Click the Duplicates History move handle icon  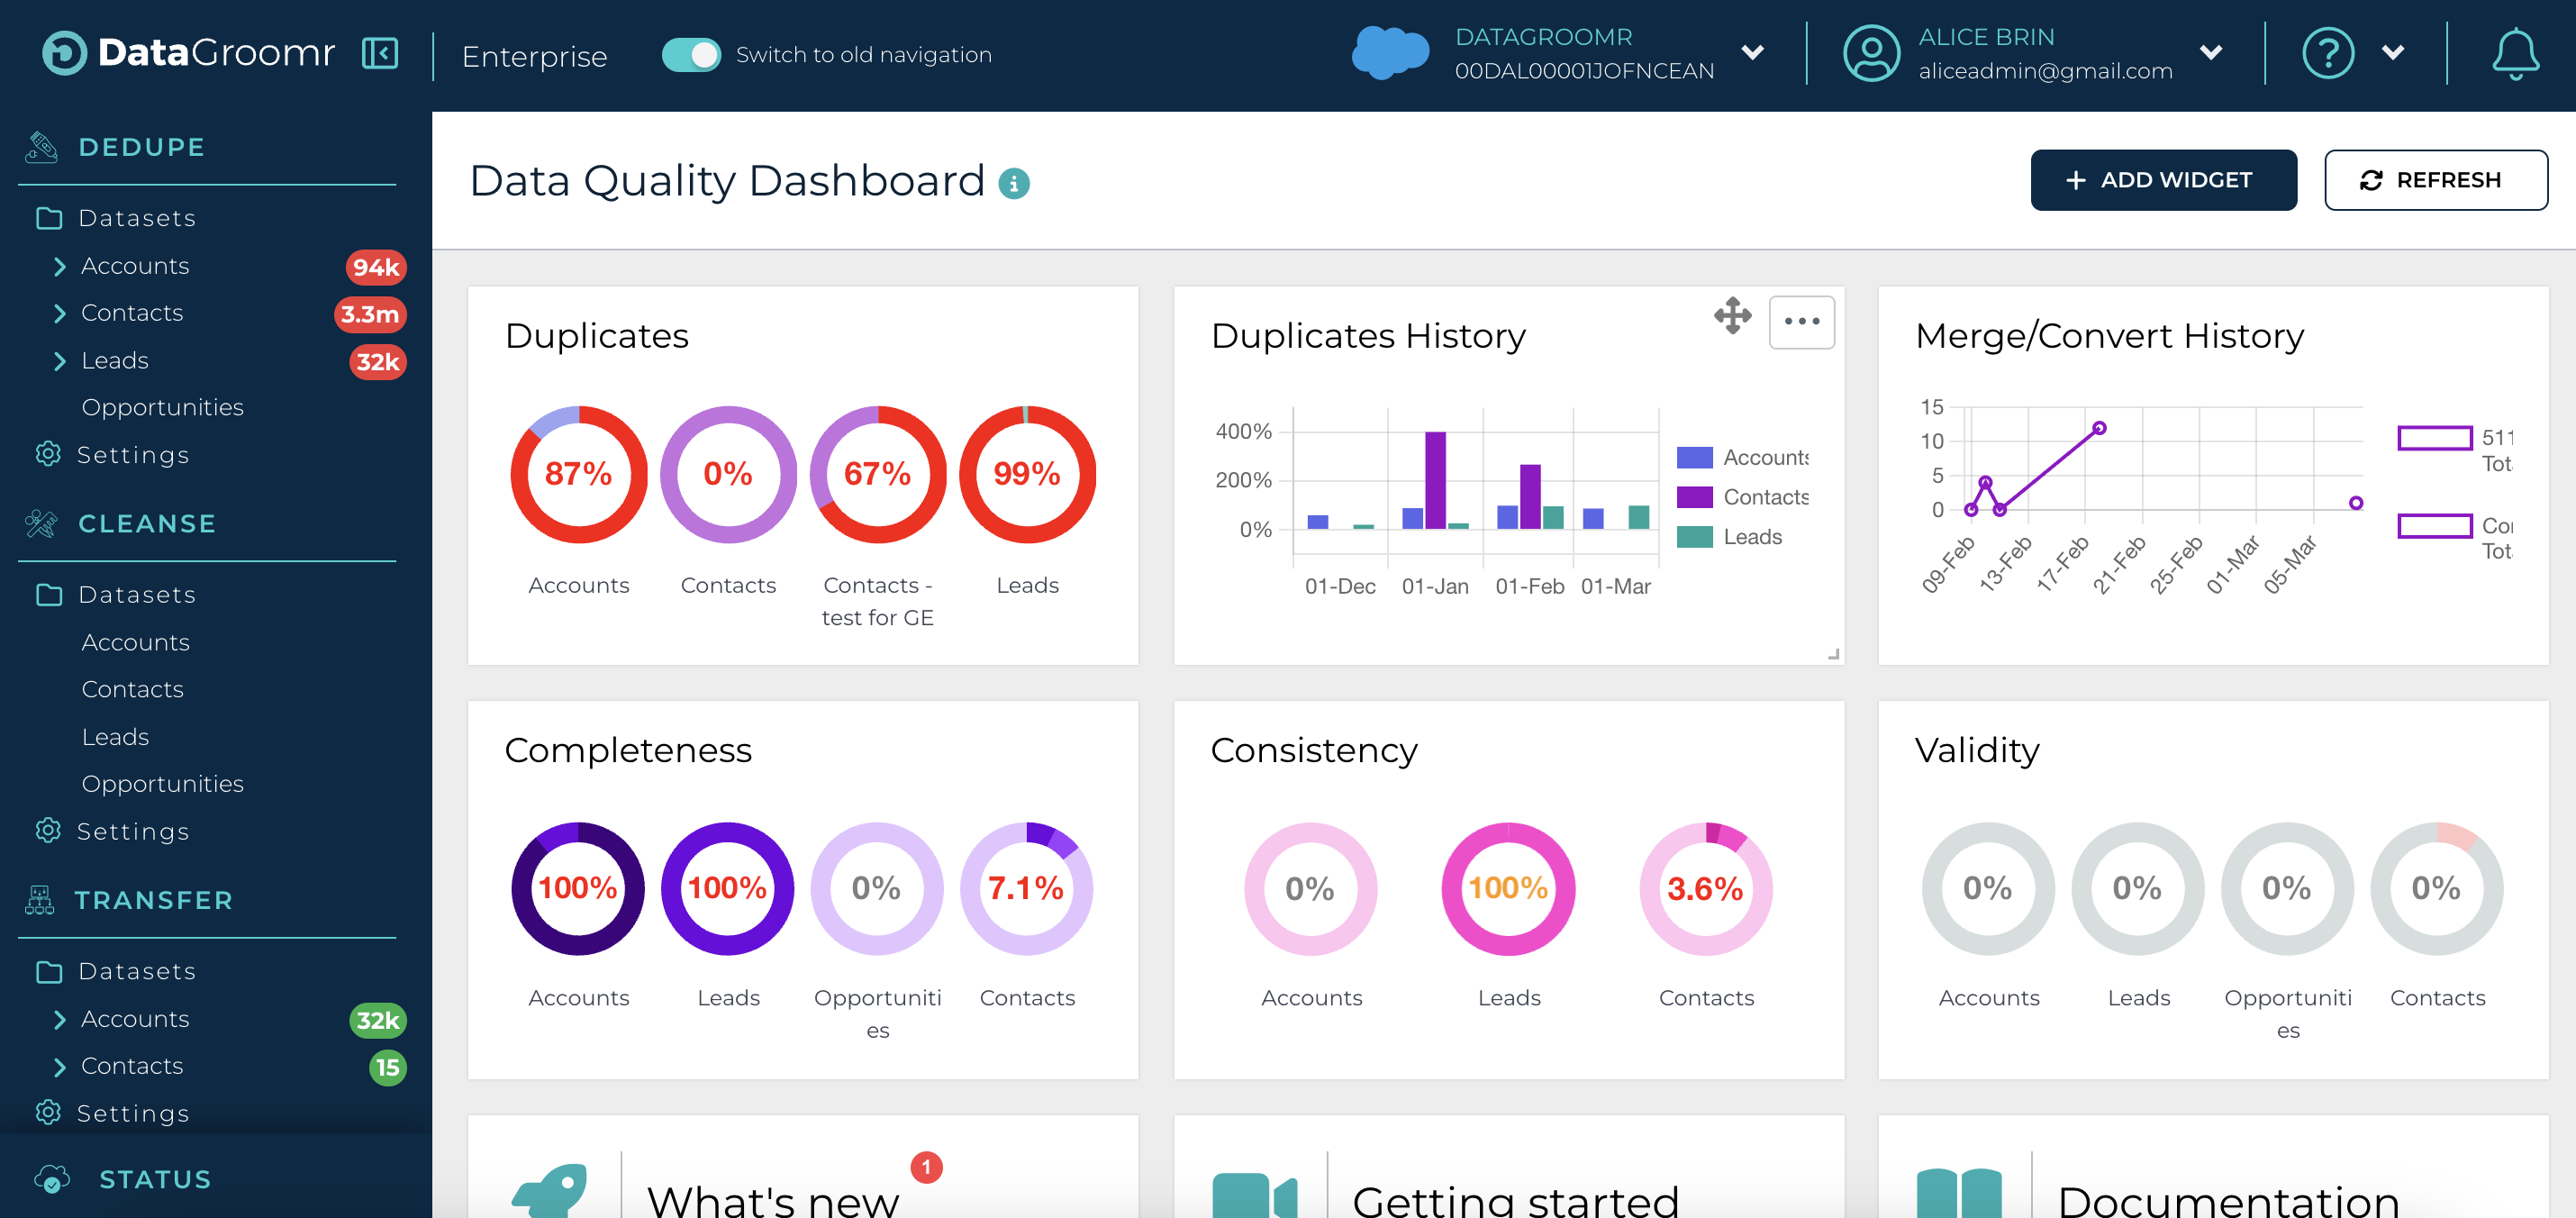(1732, 316)
